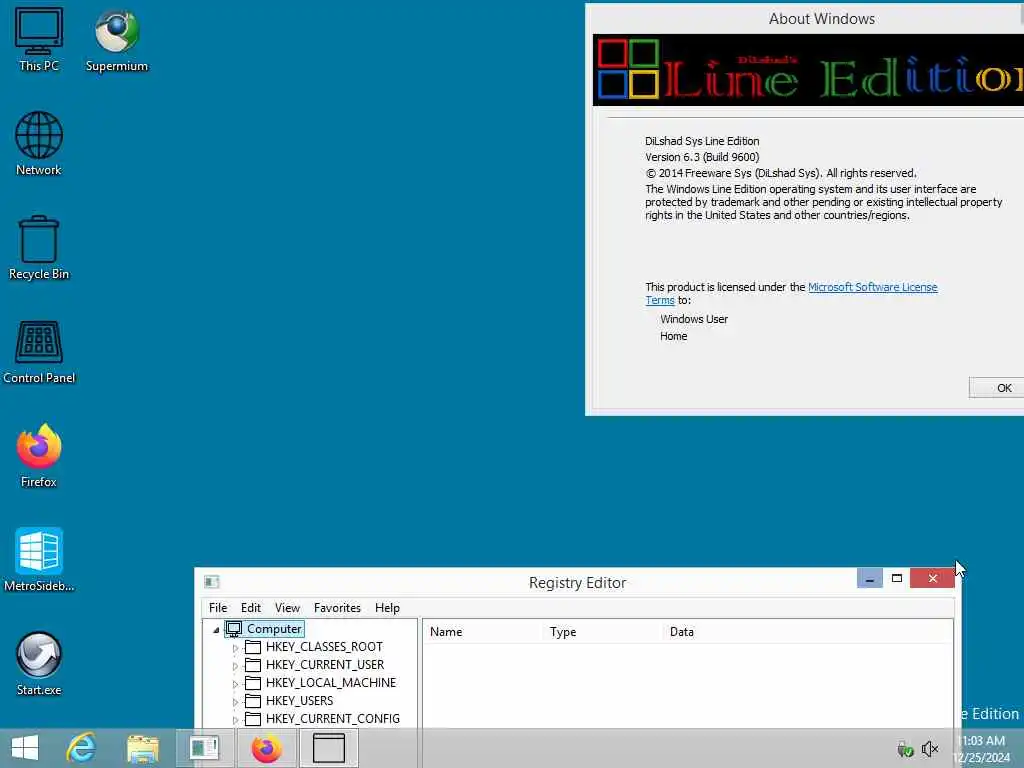
Task: Open the Network desktop icon
Action: (39, 144)
